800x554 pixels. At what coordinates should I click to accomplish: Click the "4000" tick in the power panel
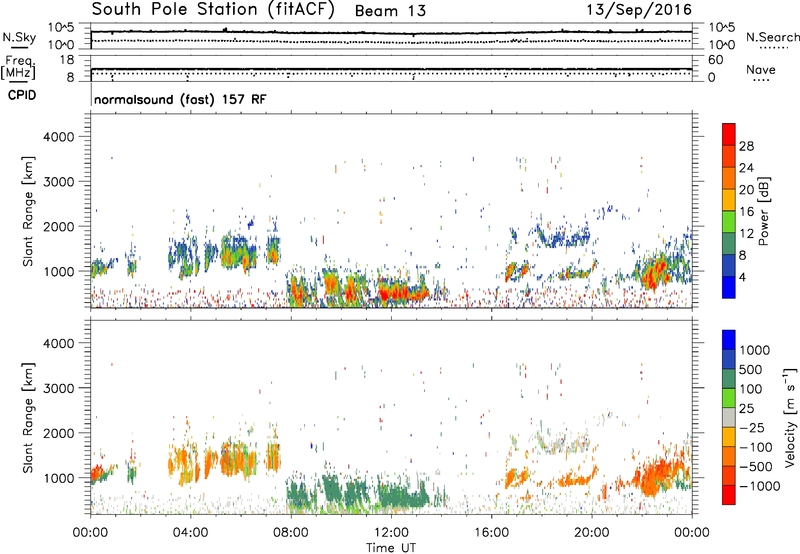58,137
